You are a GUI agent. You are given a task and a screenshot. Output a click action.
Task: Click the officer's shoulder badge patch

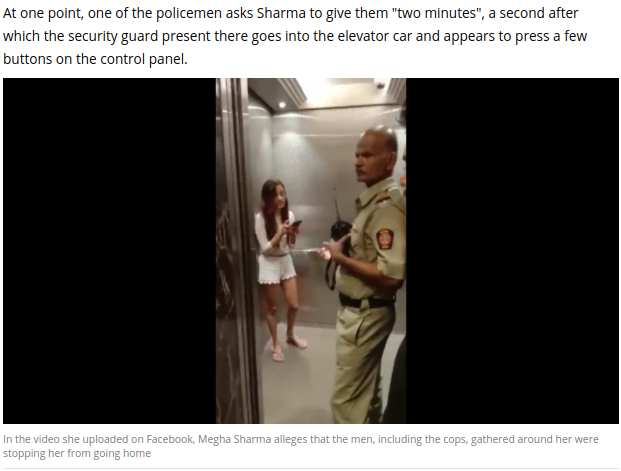384,239
